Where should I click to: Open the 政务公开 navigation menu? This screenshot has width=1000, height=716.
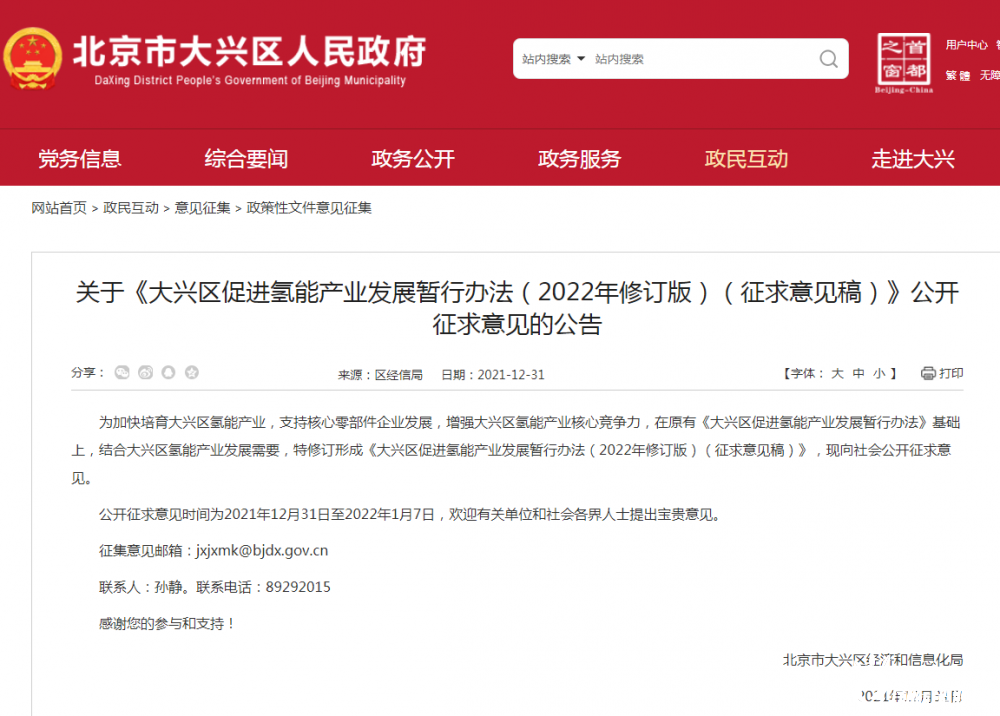413,158
